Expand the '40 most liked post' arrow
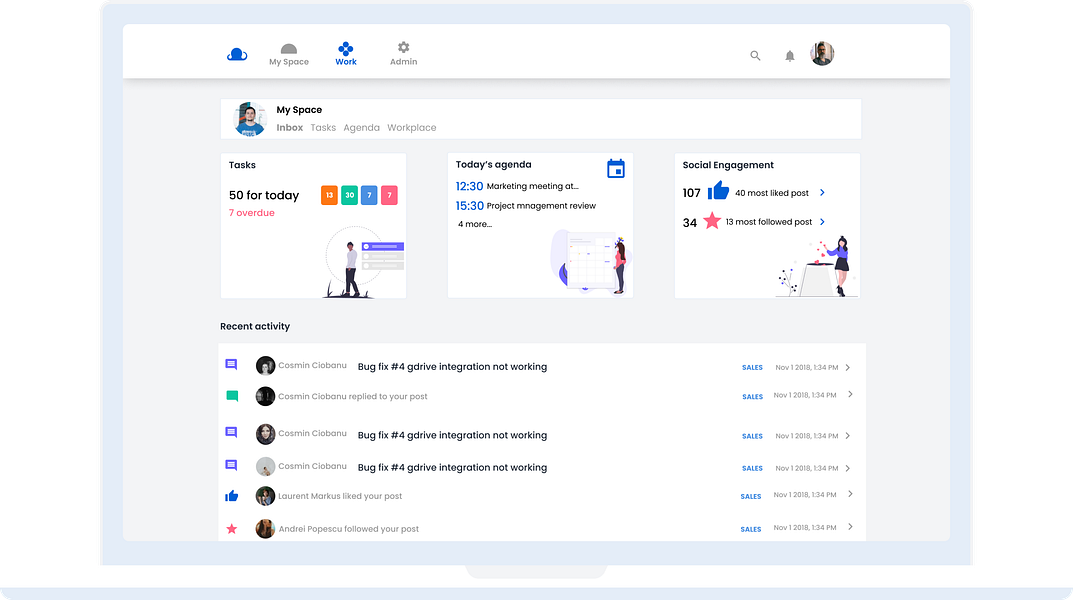The image size is (1073, 600). [823, 193]
